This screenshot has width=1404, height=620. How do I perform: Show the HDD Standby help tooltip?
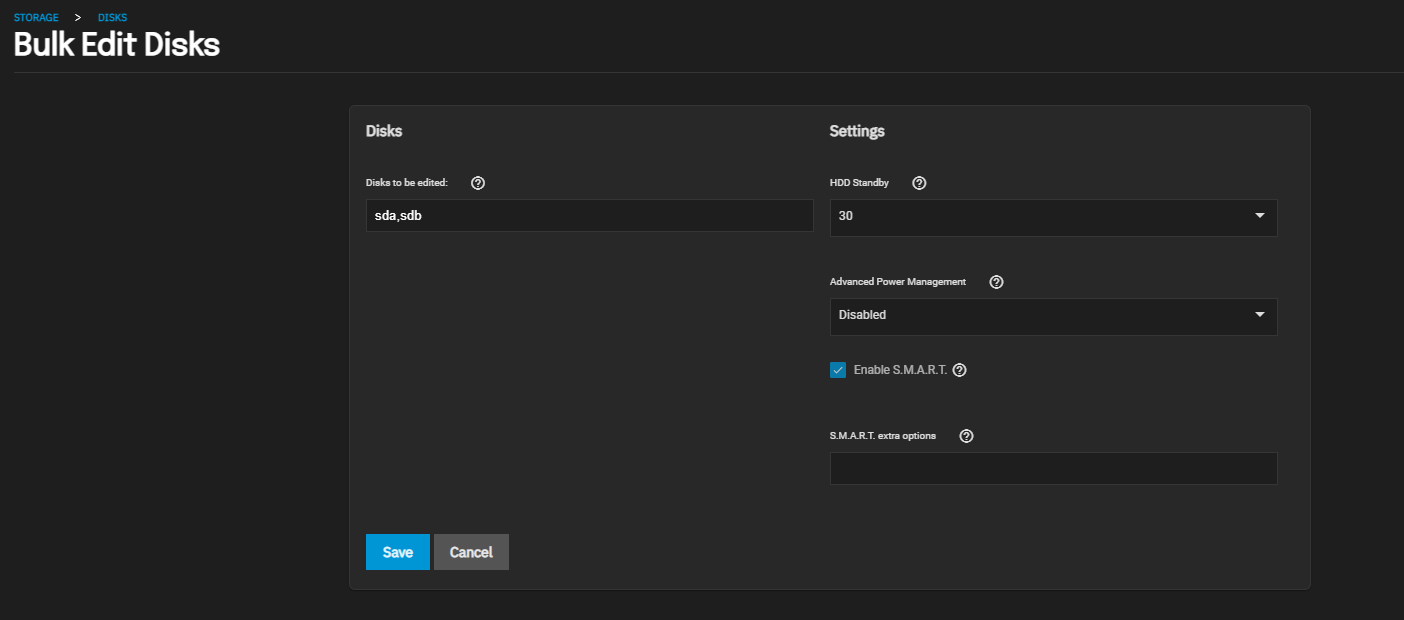coord(920,183)
